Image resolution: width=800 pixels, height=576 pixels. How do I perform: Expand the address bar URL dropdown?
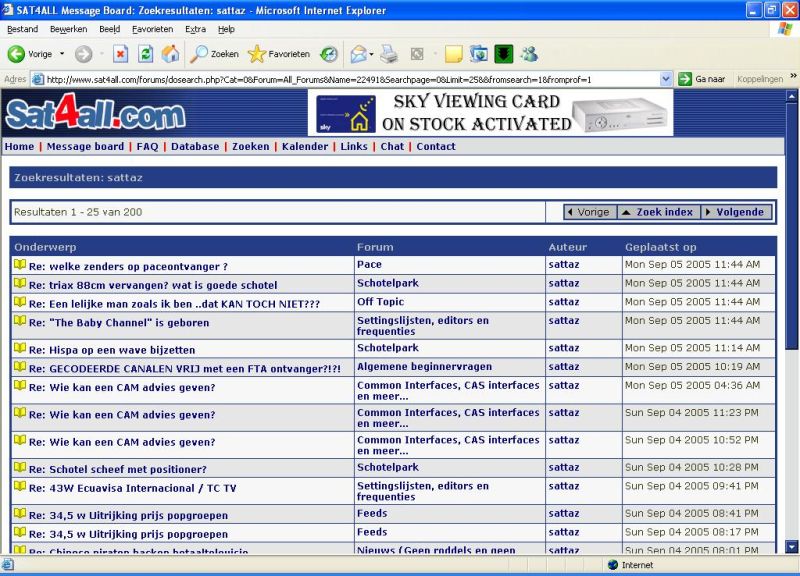click(666, 79)
